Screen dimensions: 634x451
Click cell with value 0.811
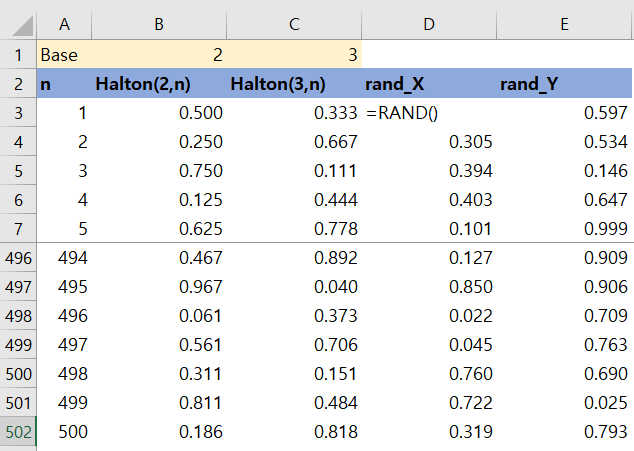159,402
